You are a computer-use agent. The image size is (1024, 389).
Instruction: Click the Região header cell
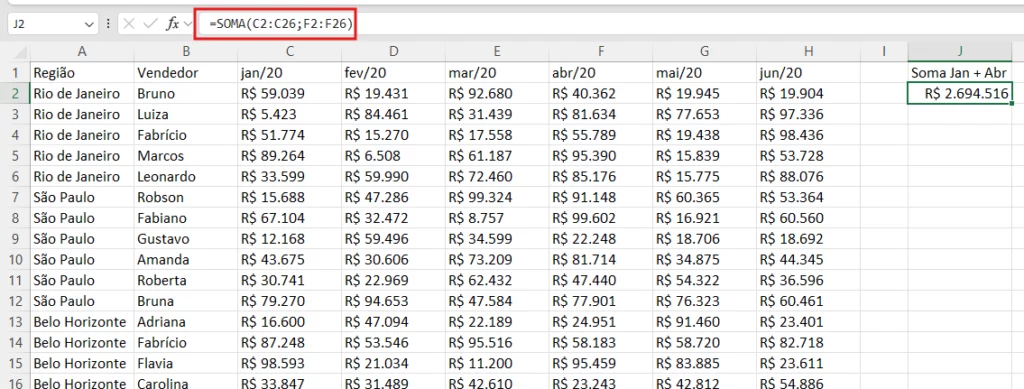pyautogui.click(x=82, y=72)
